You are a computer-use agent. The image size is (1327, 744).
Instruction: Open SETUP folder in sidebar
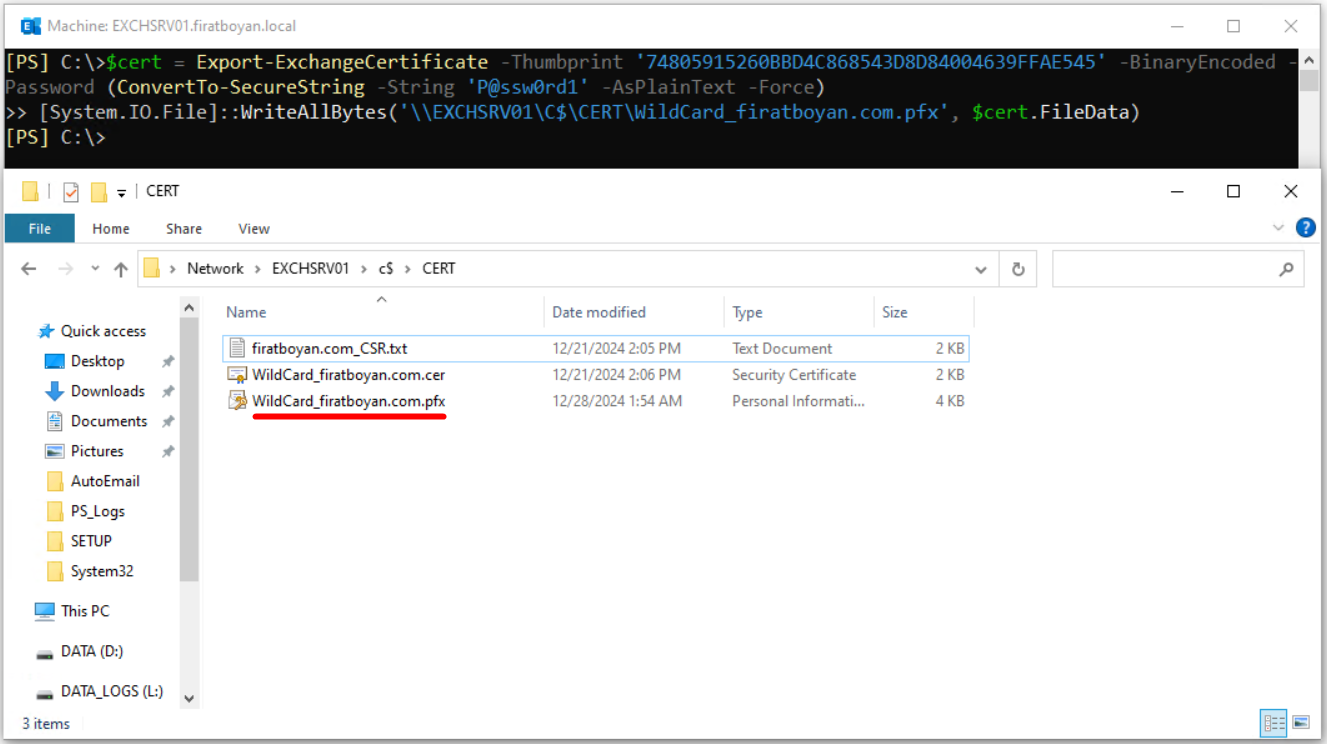[x=91, y=541]
